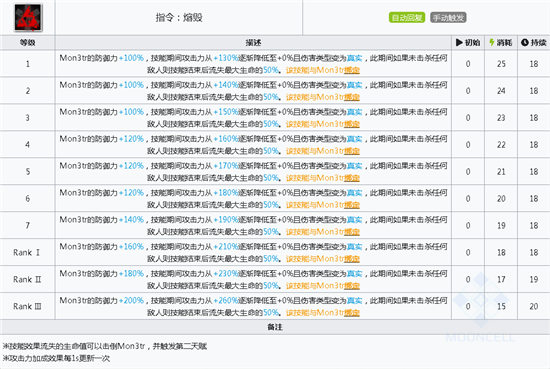Click the blue 真实 link in Rank Ⅰ row
Viewport: 550px width, 369px height.
click(354, 247)
